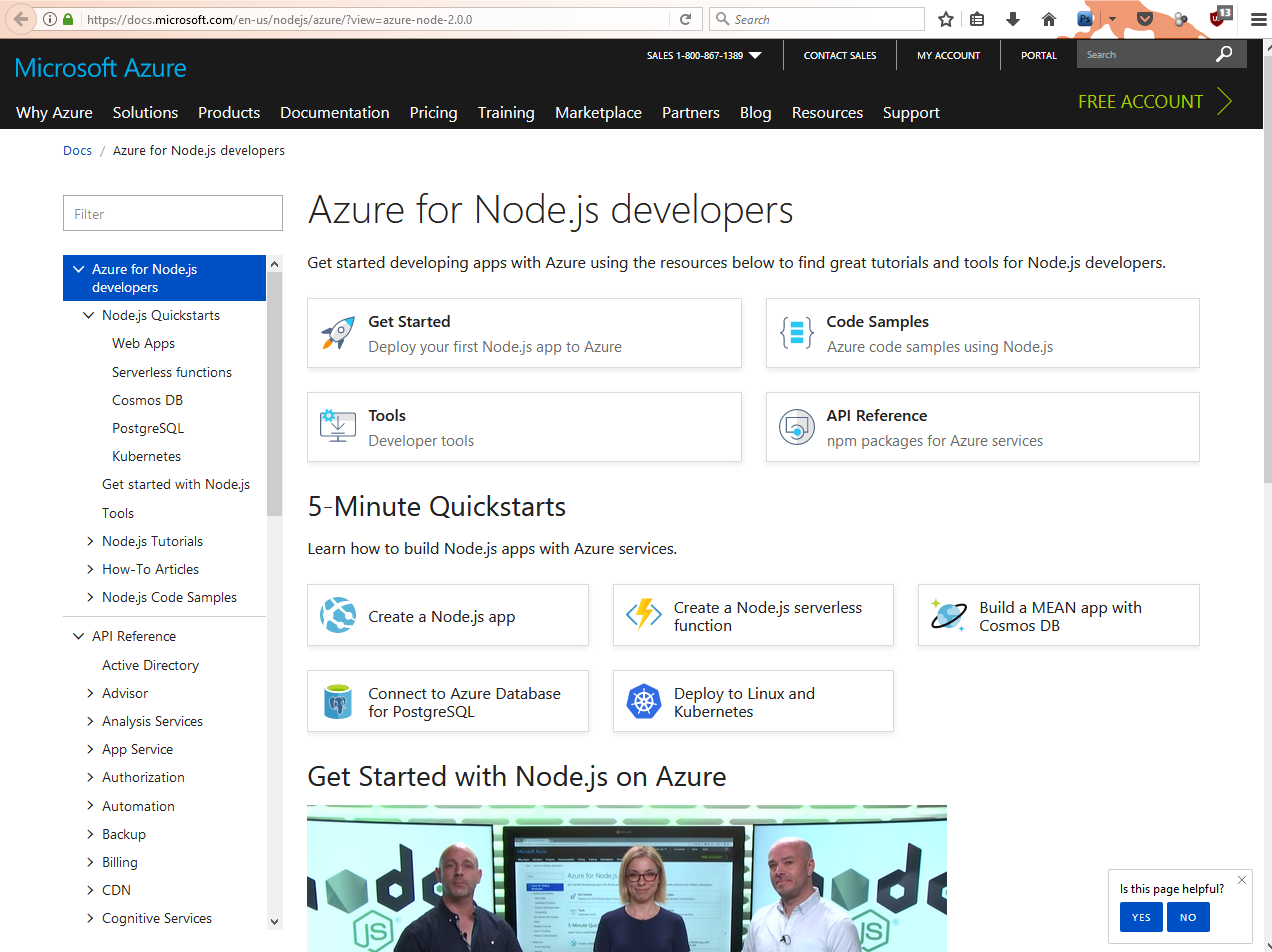Click the PostgreSQL elephant database icon
1272x952 pixels.
(x=338, y=701)
